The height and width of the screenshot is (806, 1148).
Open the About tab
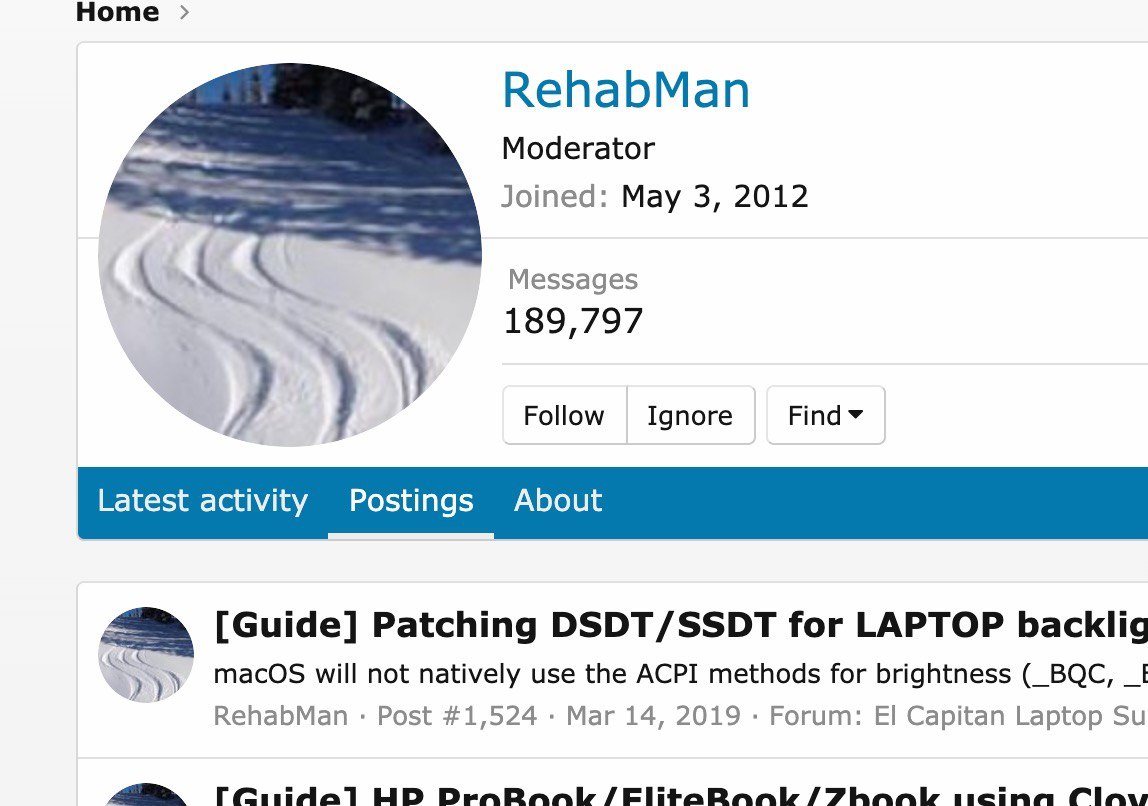[558, 501]
